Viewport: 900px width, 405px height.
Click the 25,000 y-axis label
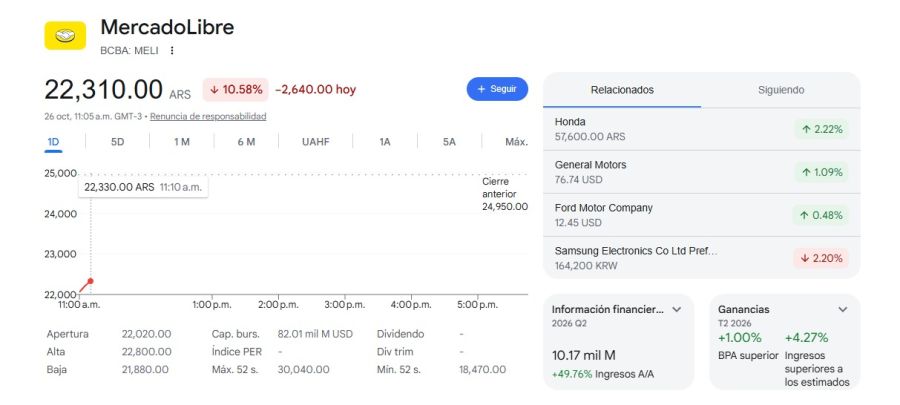(60, 173)
